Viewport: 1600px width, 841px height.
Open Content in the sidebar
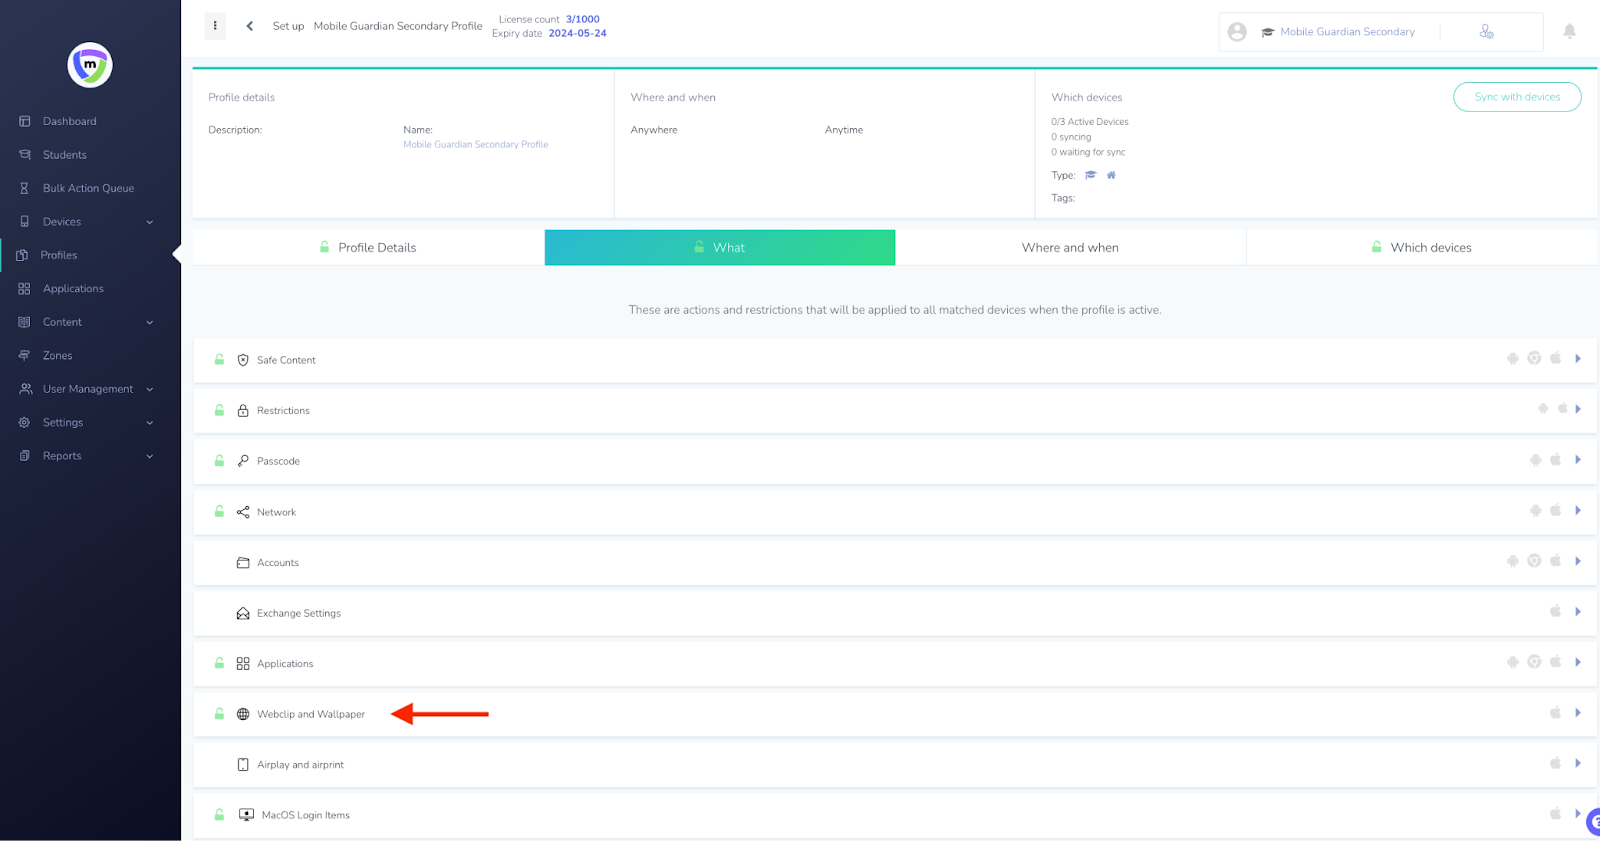tap(62, 322)
